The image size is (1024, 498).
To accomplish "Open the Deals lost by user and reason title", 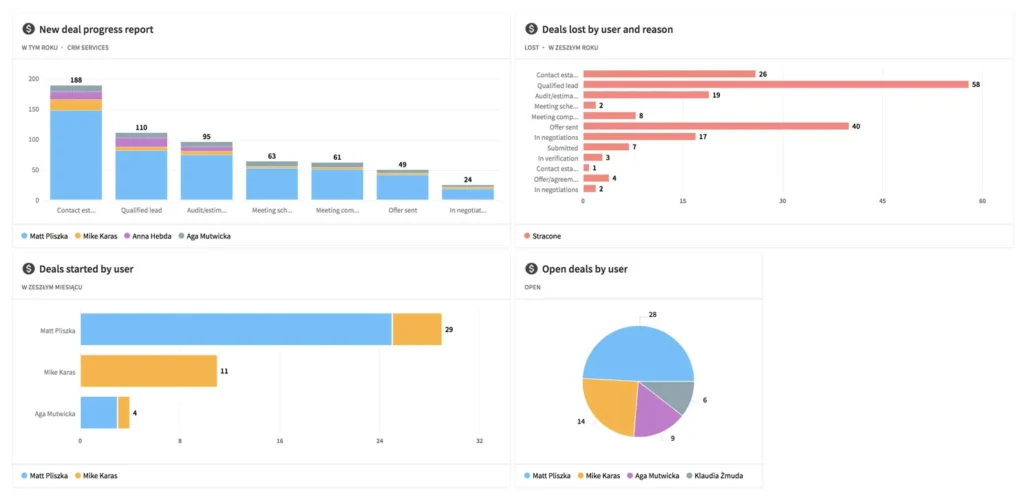I will [607, 30].
